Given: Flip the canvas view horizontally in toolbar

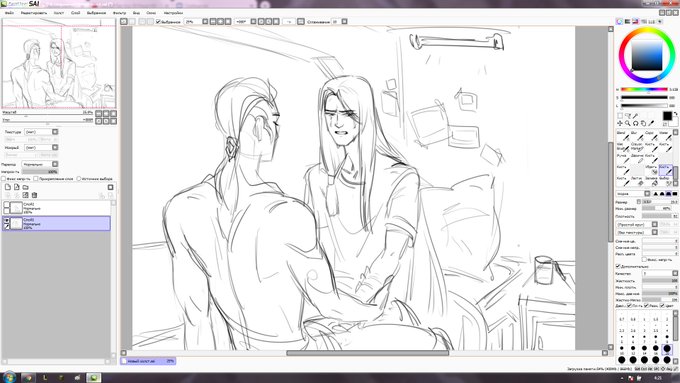Looking at the screenshot, I should click(301, 21).
